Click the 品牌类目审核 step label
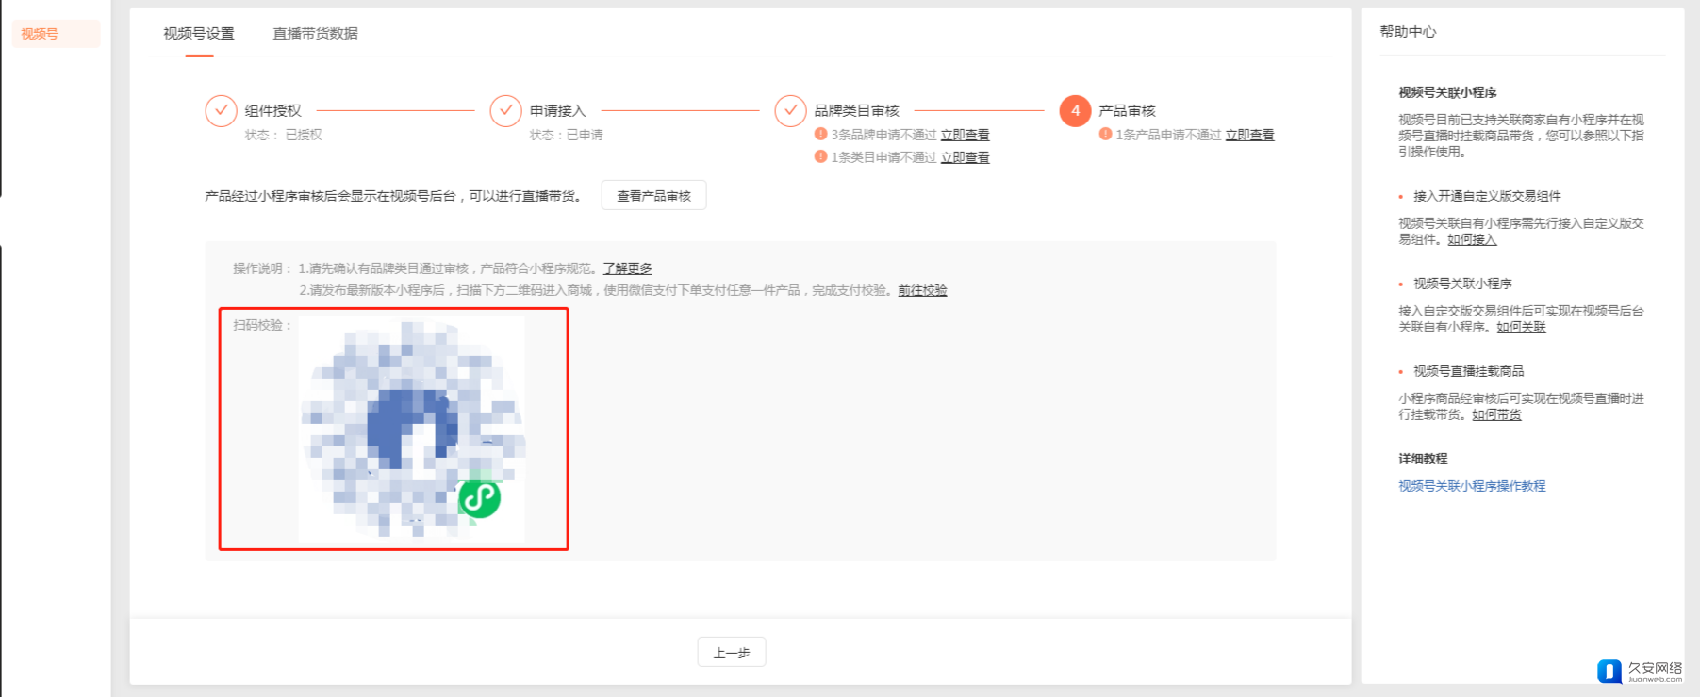 click(x=857, y=111)
